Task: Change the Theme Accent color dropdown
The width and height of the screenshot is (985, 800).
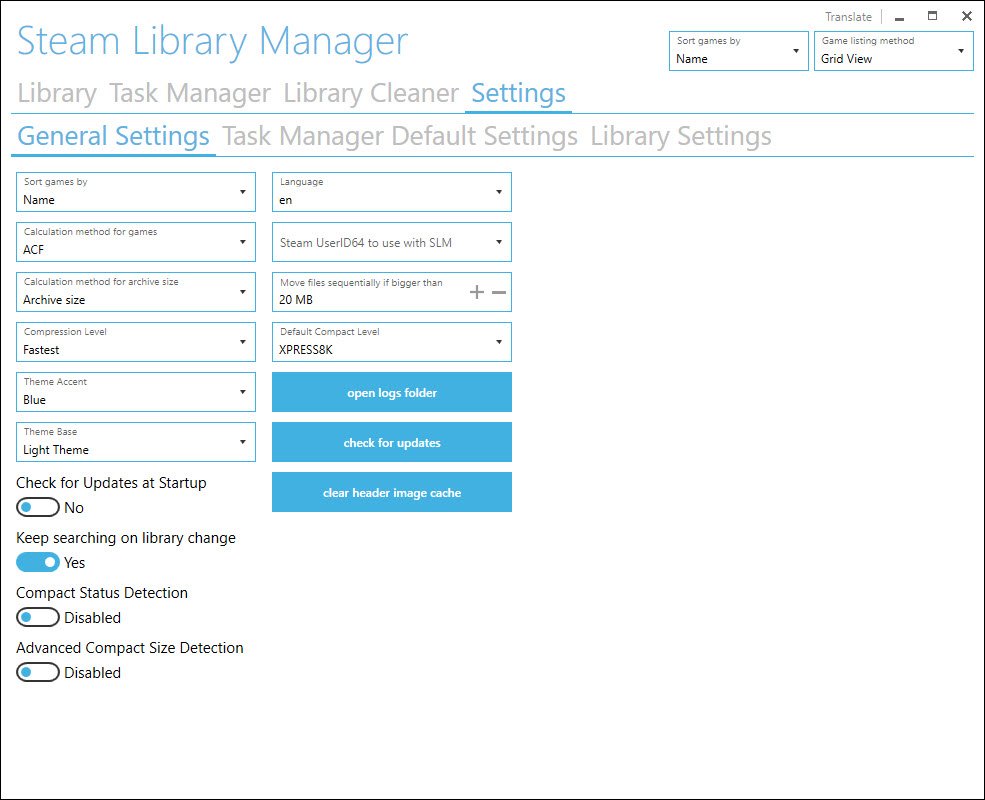Action: click(135, 392)
